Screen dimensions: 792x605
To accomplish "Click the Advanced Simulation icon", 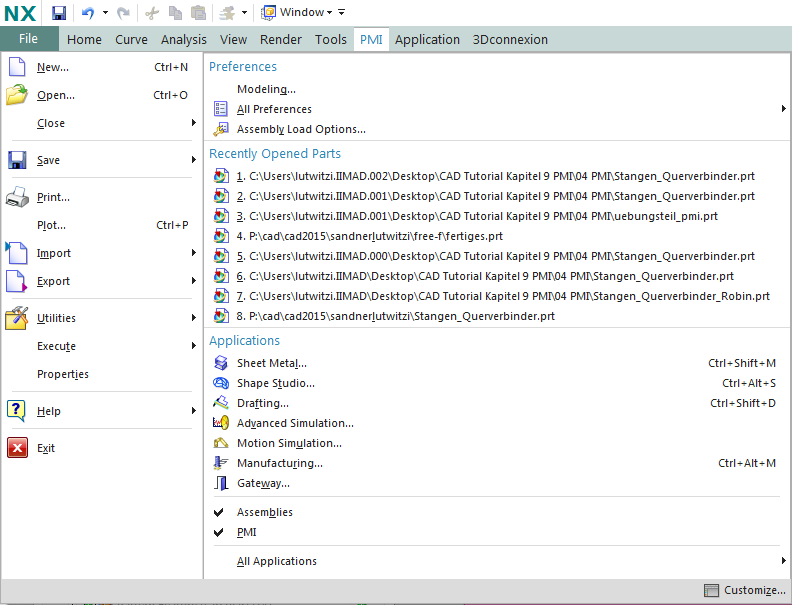I will pos(221,423).
